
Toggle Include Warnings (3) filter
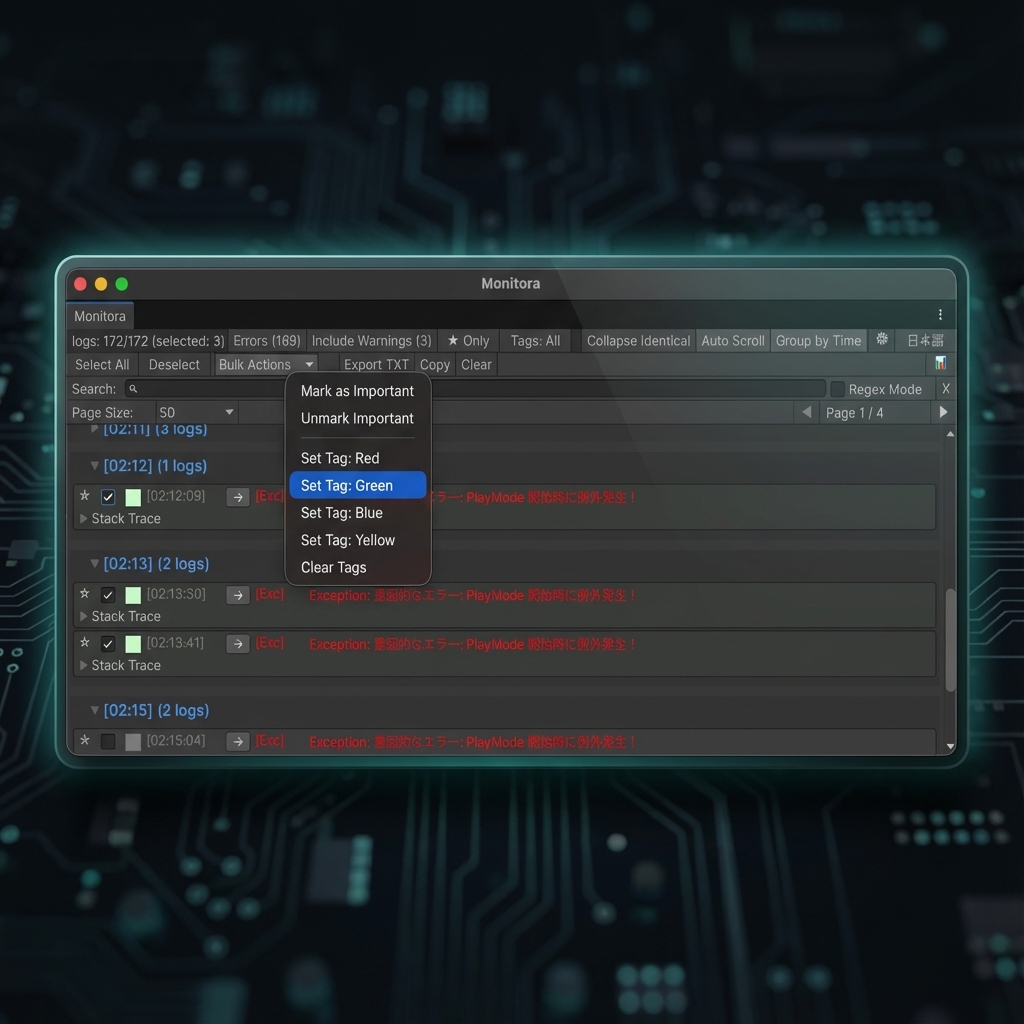pos(372,341)
